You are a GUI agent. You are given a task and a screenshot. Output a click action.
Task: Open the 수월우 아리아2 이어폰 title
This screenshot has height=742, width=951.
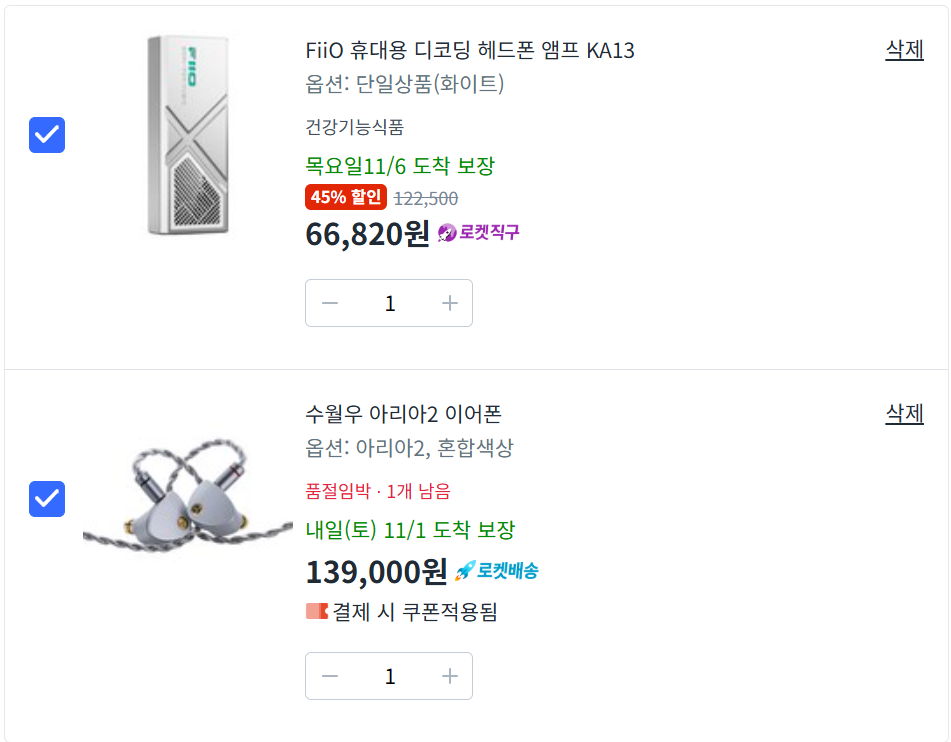403,414
